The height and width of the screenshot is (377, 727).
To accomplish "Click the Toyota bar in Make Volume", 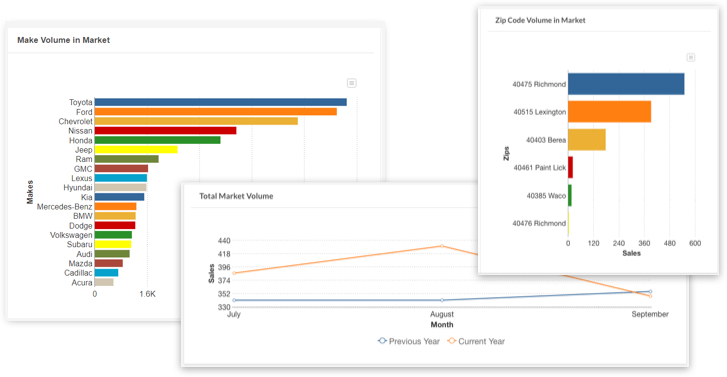I will point(221,102).
